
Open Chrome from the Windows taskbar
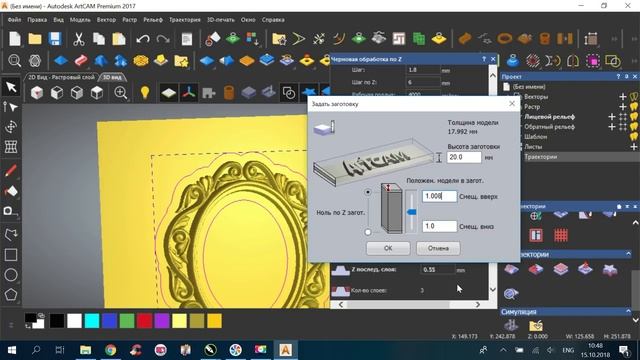(110, 350)
